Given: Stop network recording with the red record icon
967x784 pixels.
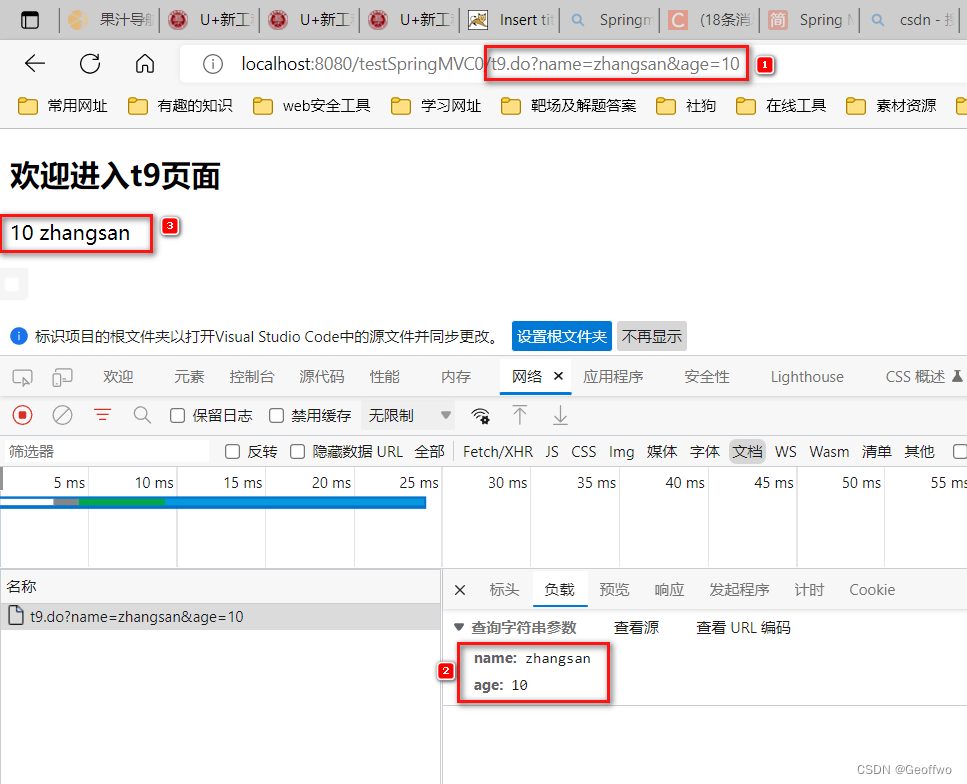Looking at the screenshot, I should pos(21,414).
